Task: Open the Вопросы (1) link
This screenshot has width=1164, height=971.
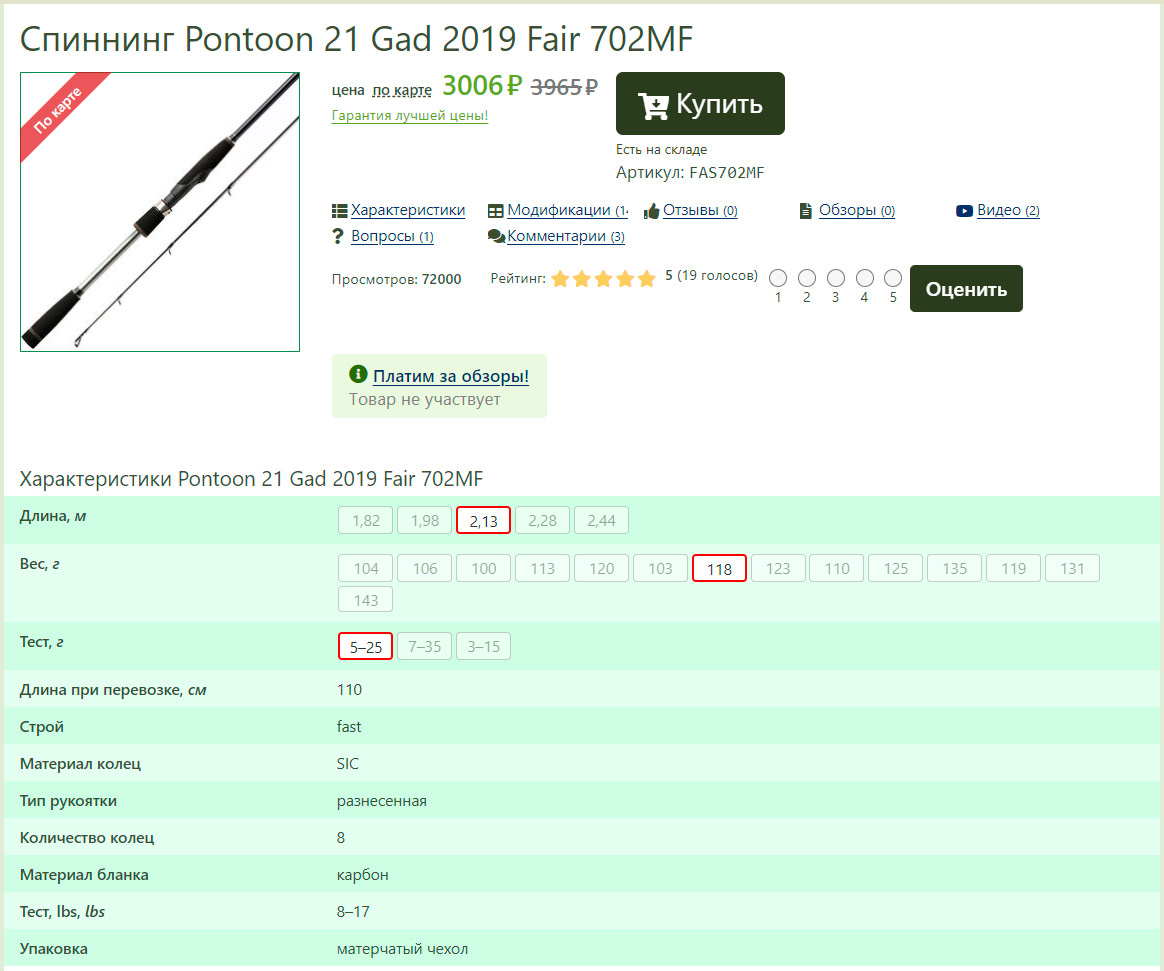Action: pos(392,236)
